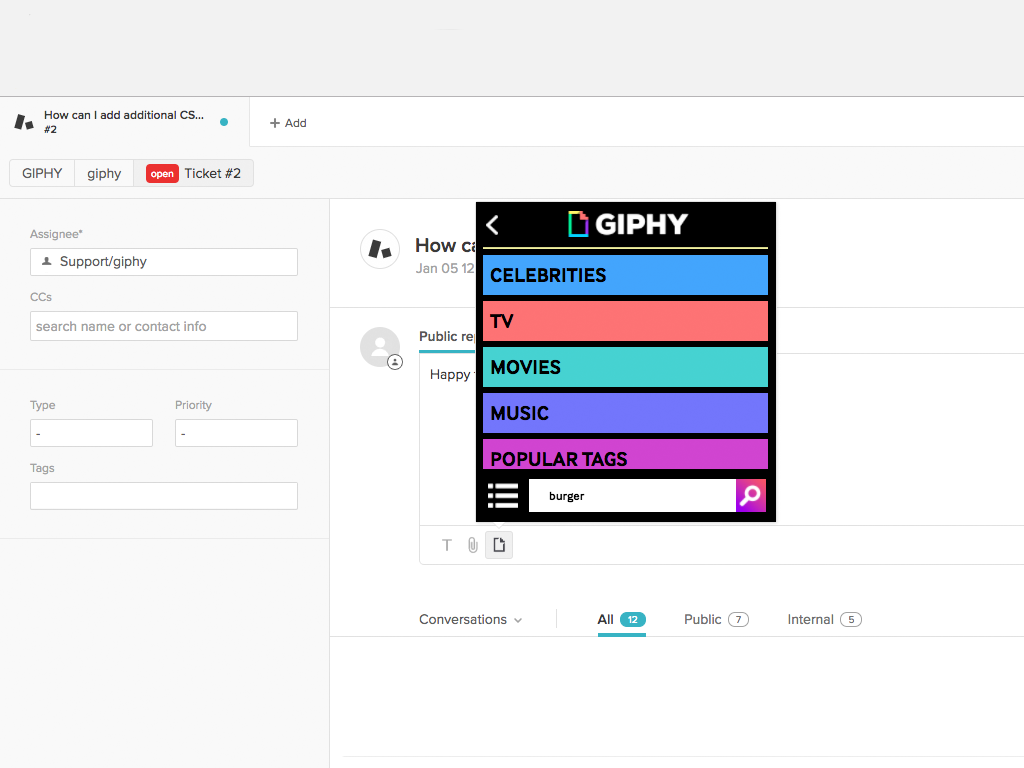
Task: Switch to the Public conversations tab
Action: (x=715, y=620)
